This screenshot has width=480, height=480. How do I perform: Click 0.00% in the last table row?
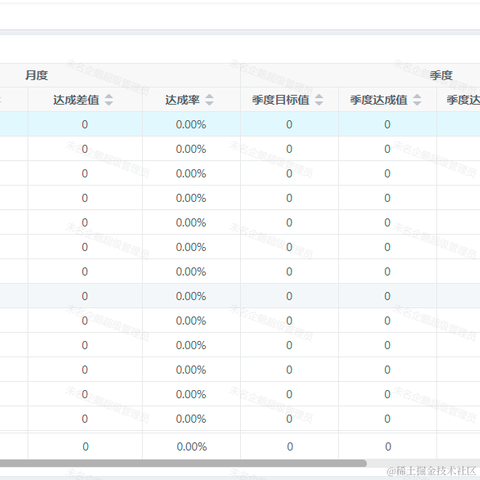coord(192,446)
